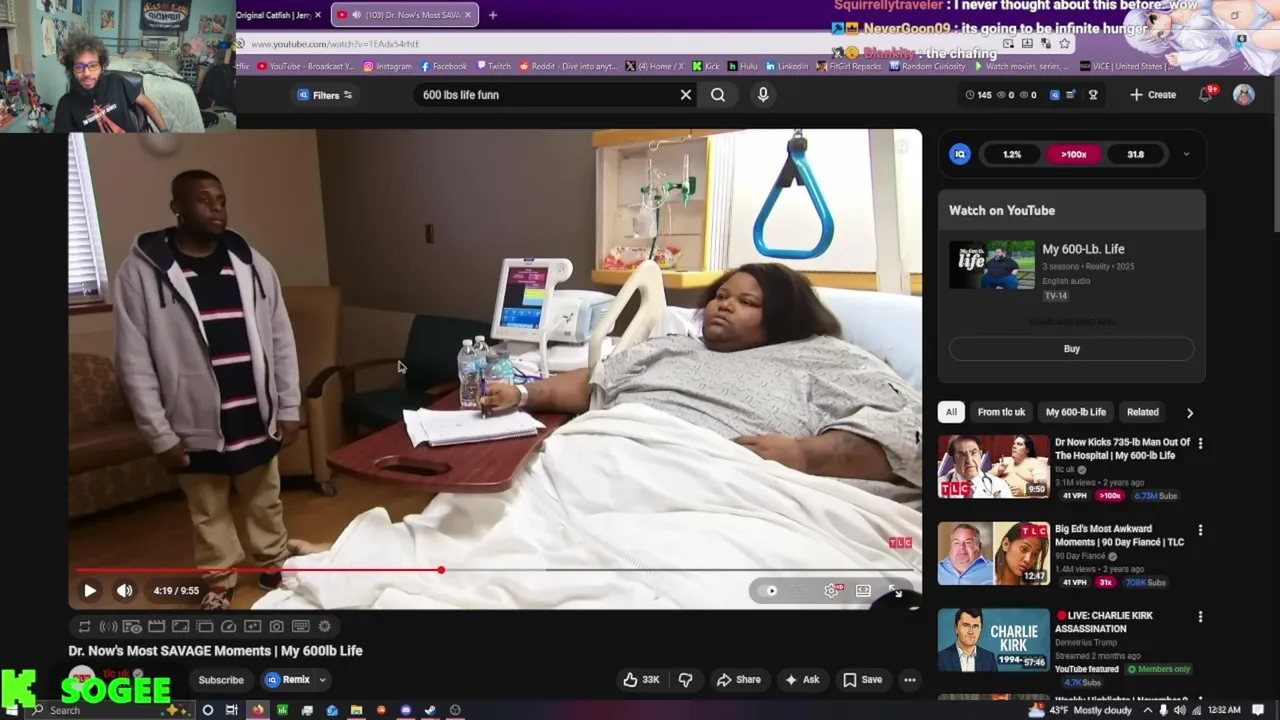Take a video screenshot with camera icon
The height and width of the screenshot is (720, 1280).
tap(276, 626)
